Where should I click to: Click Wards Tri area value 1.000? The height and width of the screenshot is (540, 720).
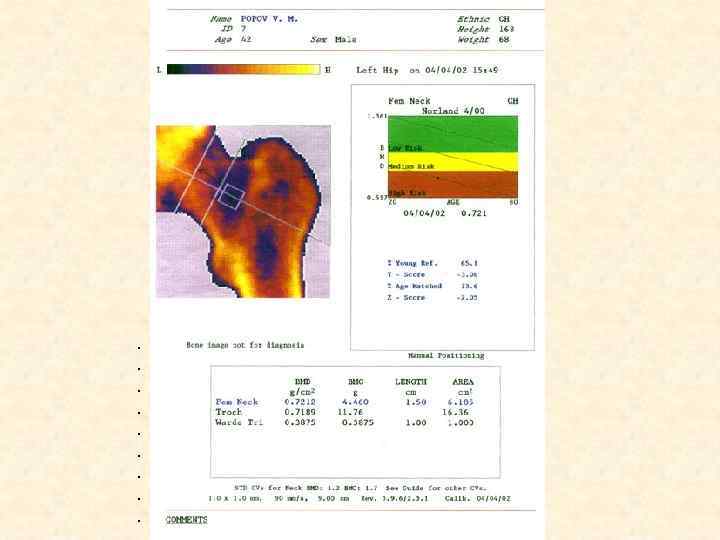coord(461,422)
